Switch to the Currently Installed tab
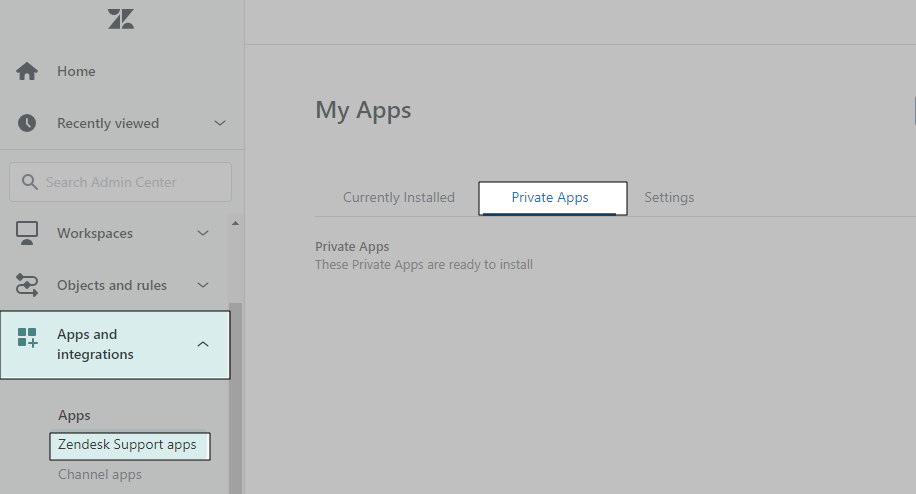The height and width of the screenshot is (494, 916). pyautogui.click(x=398, y=198)
